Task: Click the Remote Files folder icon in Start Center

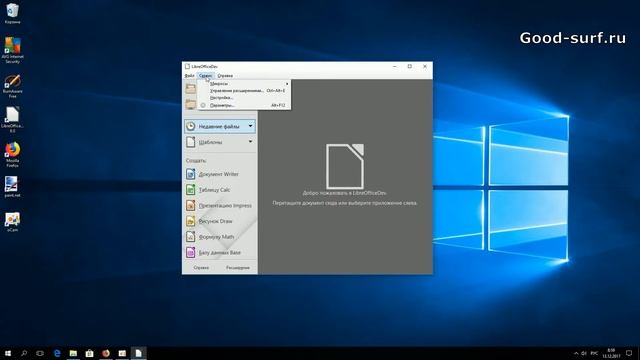Action: (191, 104)
